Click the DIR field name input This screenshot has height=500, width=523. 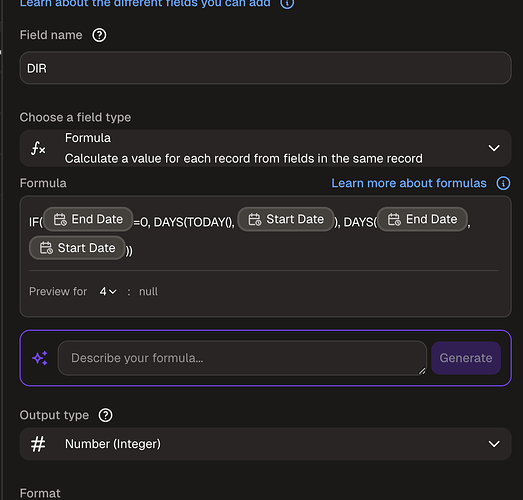point(266,68)
